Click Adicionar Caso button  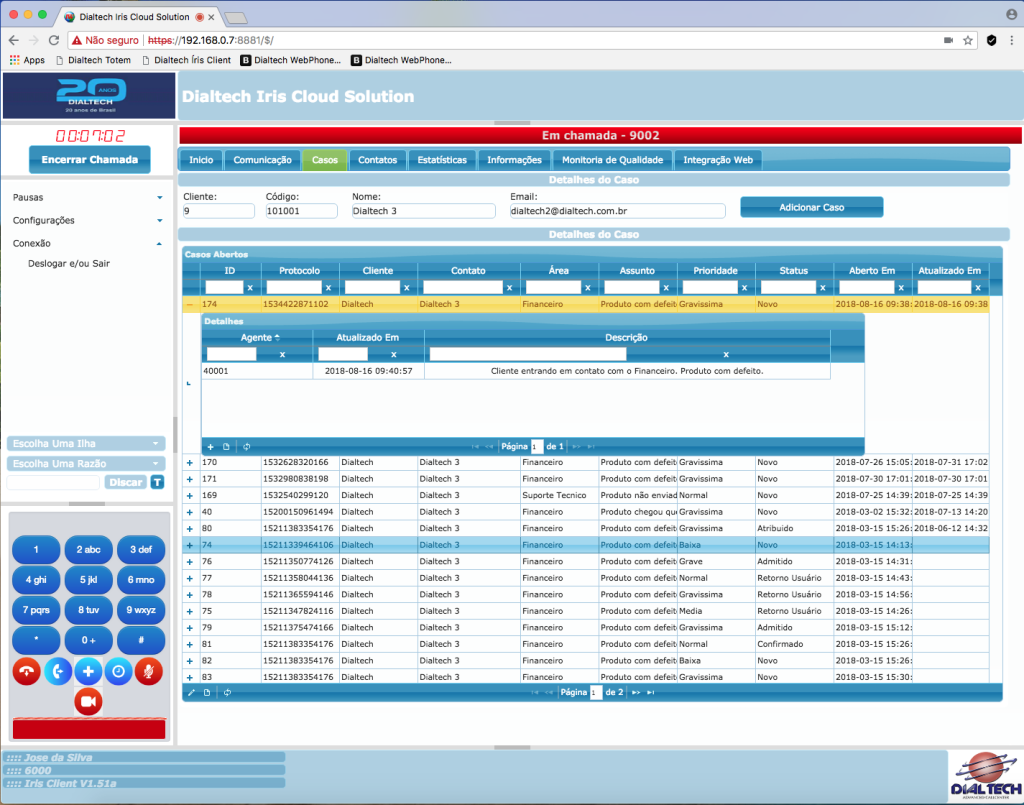click(x=812, y=207)
